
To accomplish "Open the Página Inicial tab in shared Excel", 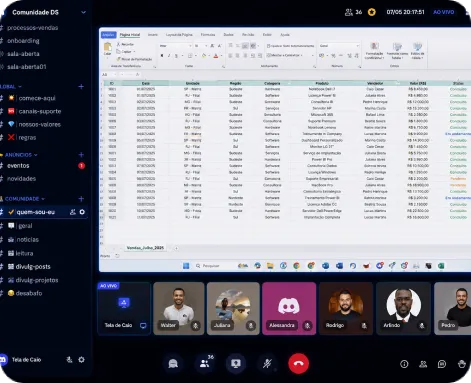I will (130, 35).
